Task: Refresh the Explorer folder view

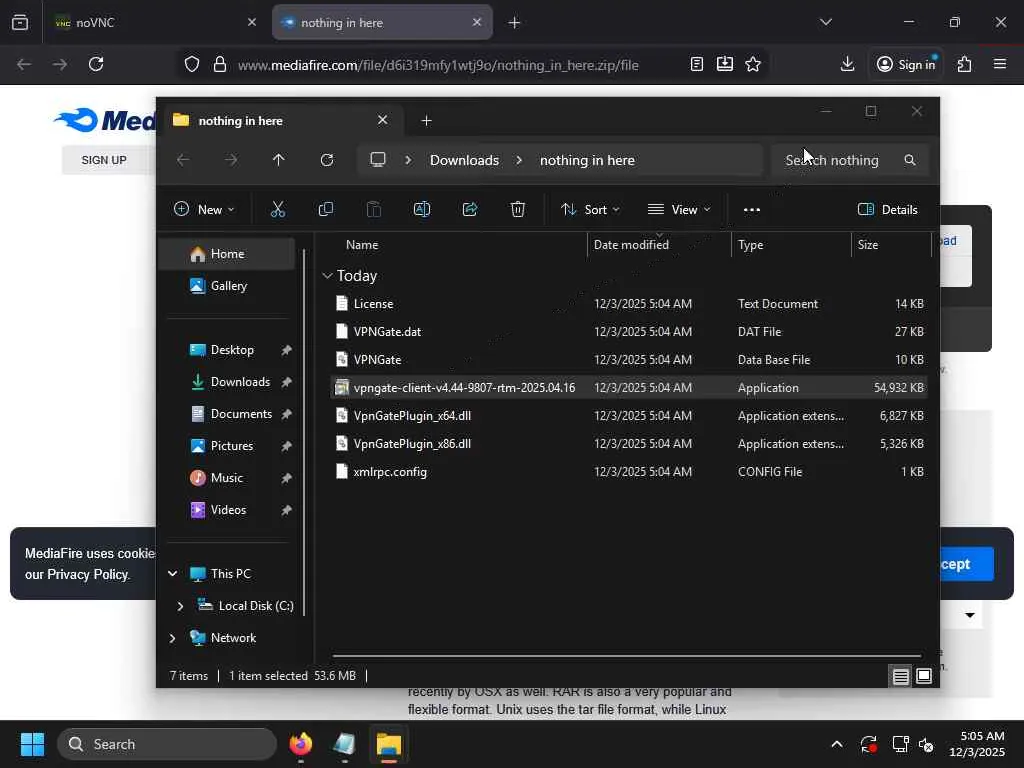Action: [x=327, y=160]
